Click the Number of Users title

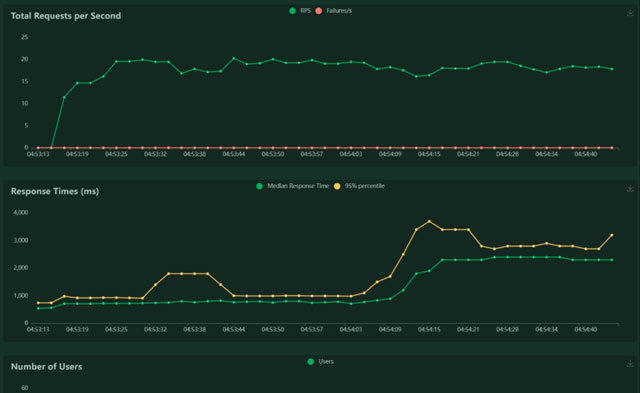coord(46,366)
